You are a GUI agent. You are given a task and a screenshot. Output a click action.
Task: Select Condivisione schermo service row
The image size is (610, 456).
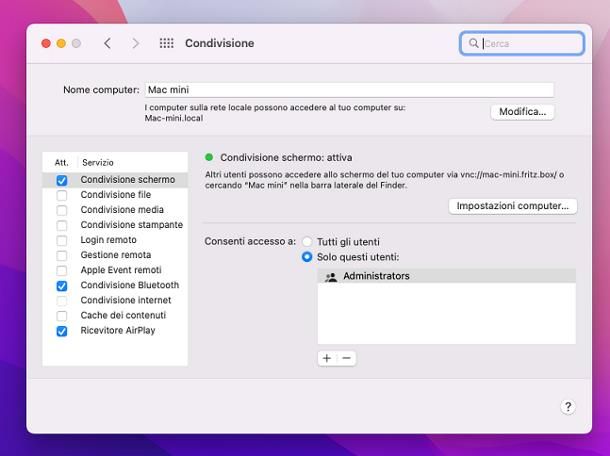115,180
